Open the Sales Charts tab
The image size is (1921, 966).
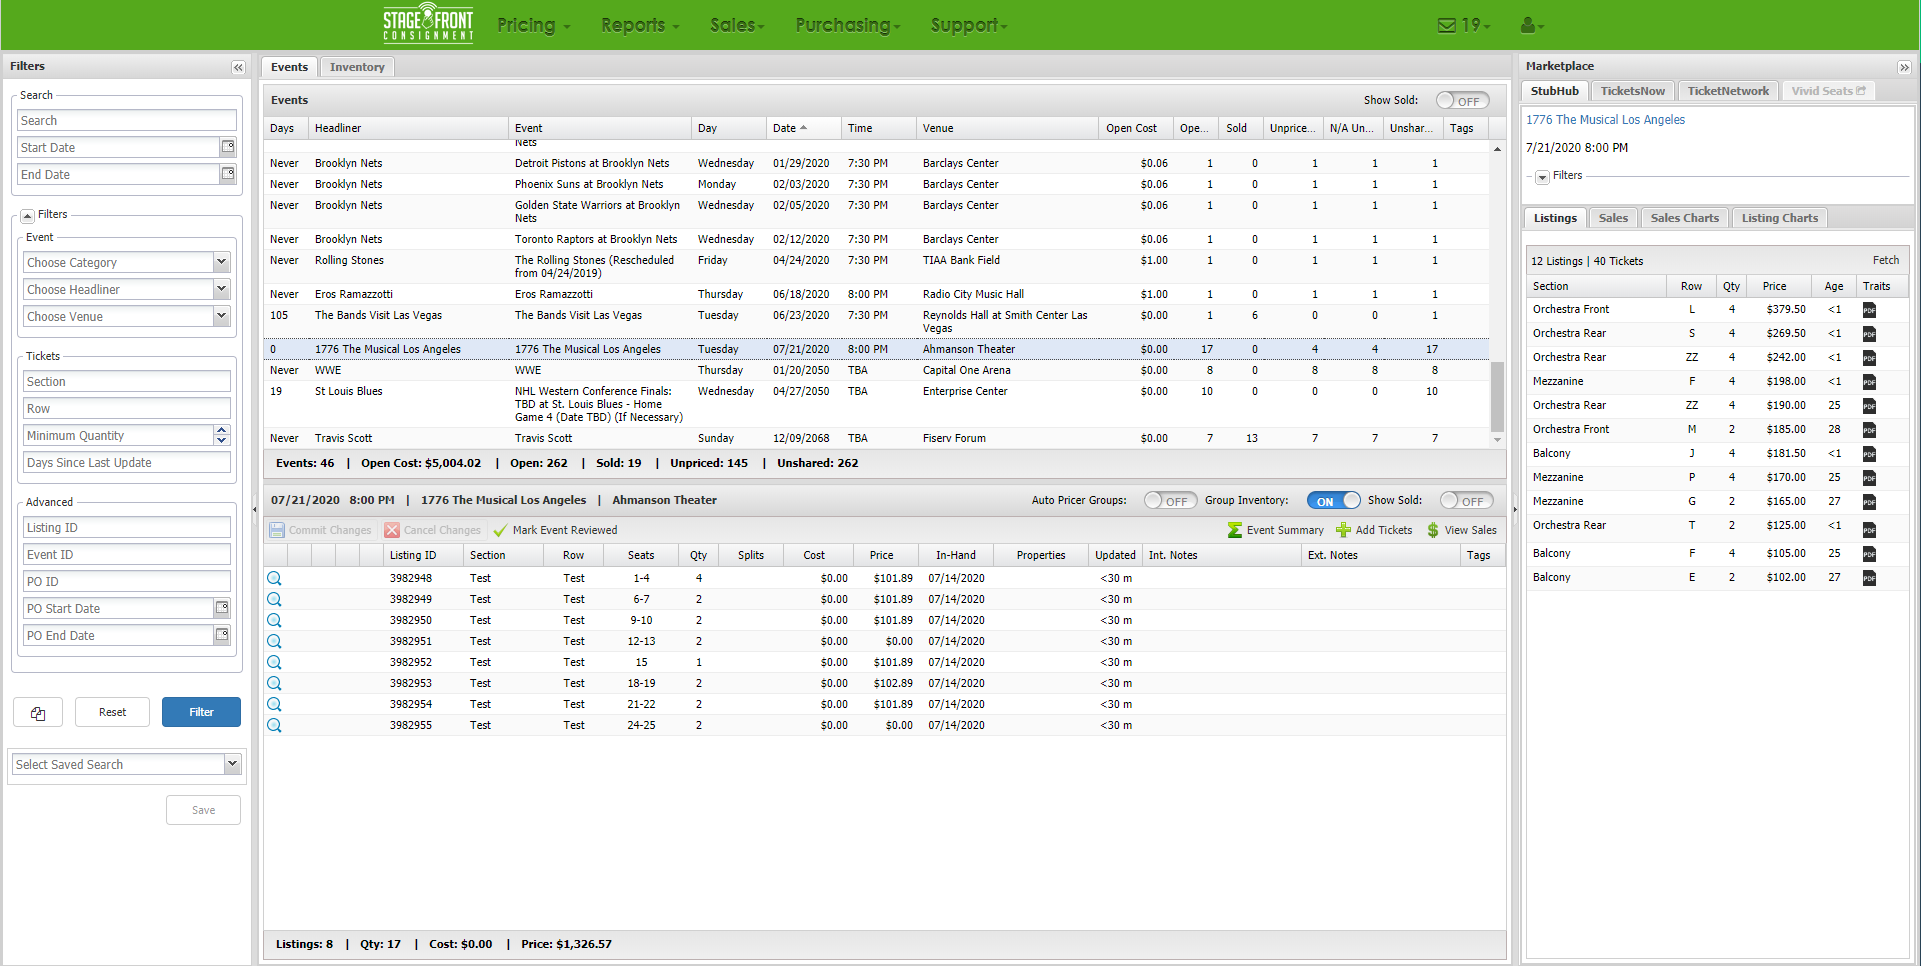click(1684, 218)
